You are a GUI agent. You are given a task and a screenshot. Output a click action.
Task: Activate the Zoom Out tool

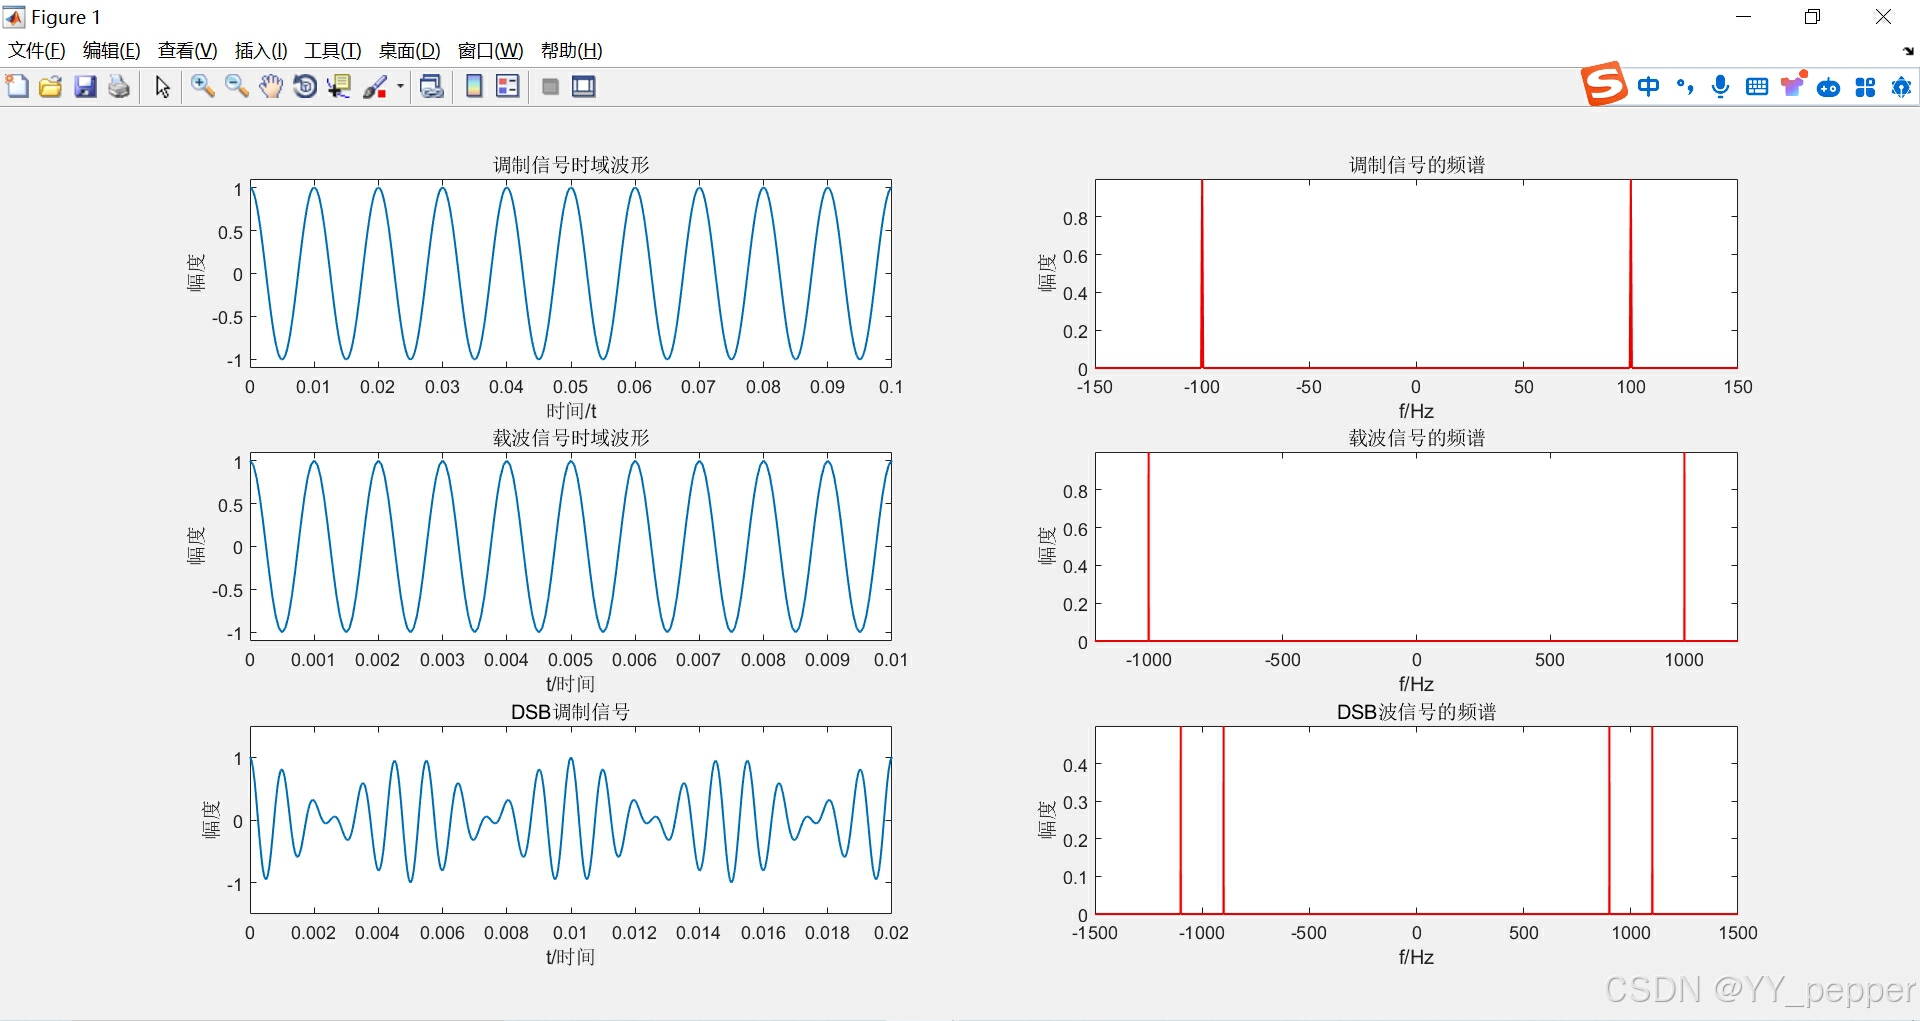point(237,87)
